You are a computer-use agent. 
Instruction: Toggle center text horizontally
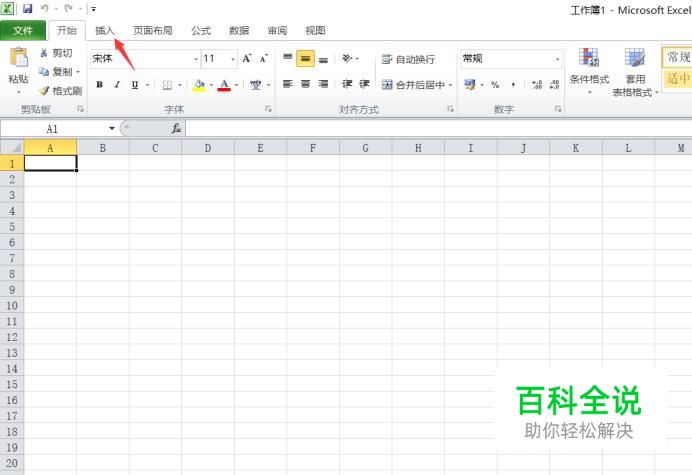[x=305, y=84]
